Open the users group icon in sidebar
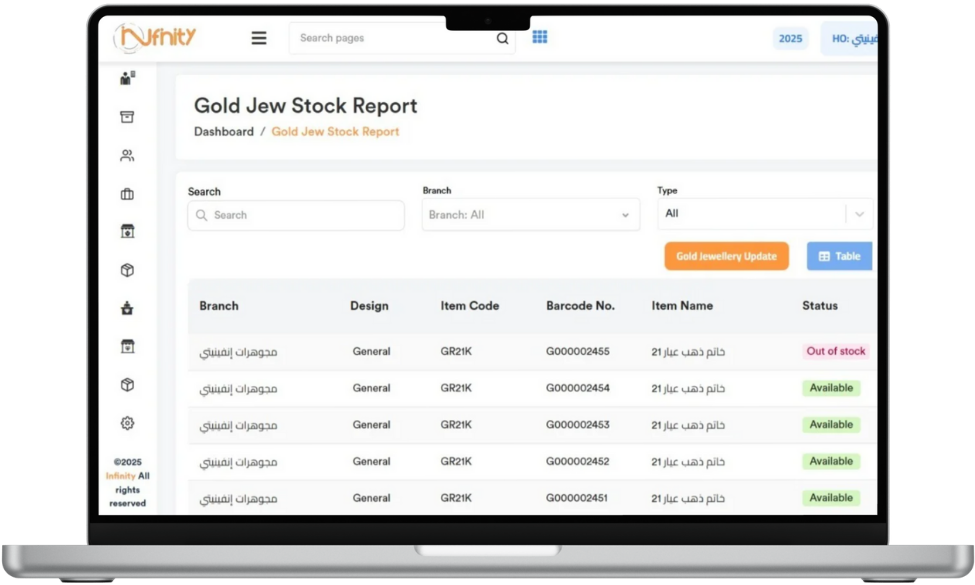Screen dimensions: 975x585 [127, 156]
